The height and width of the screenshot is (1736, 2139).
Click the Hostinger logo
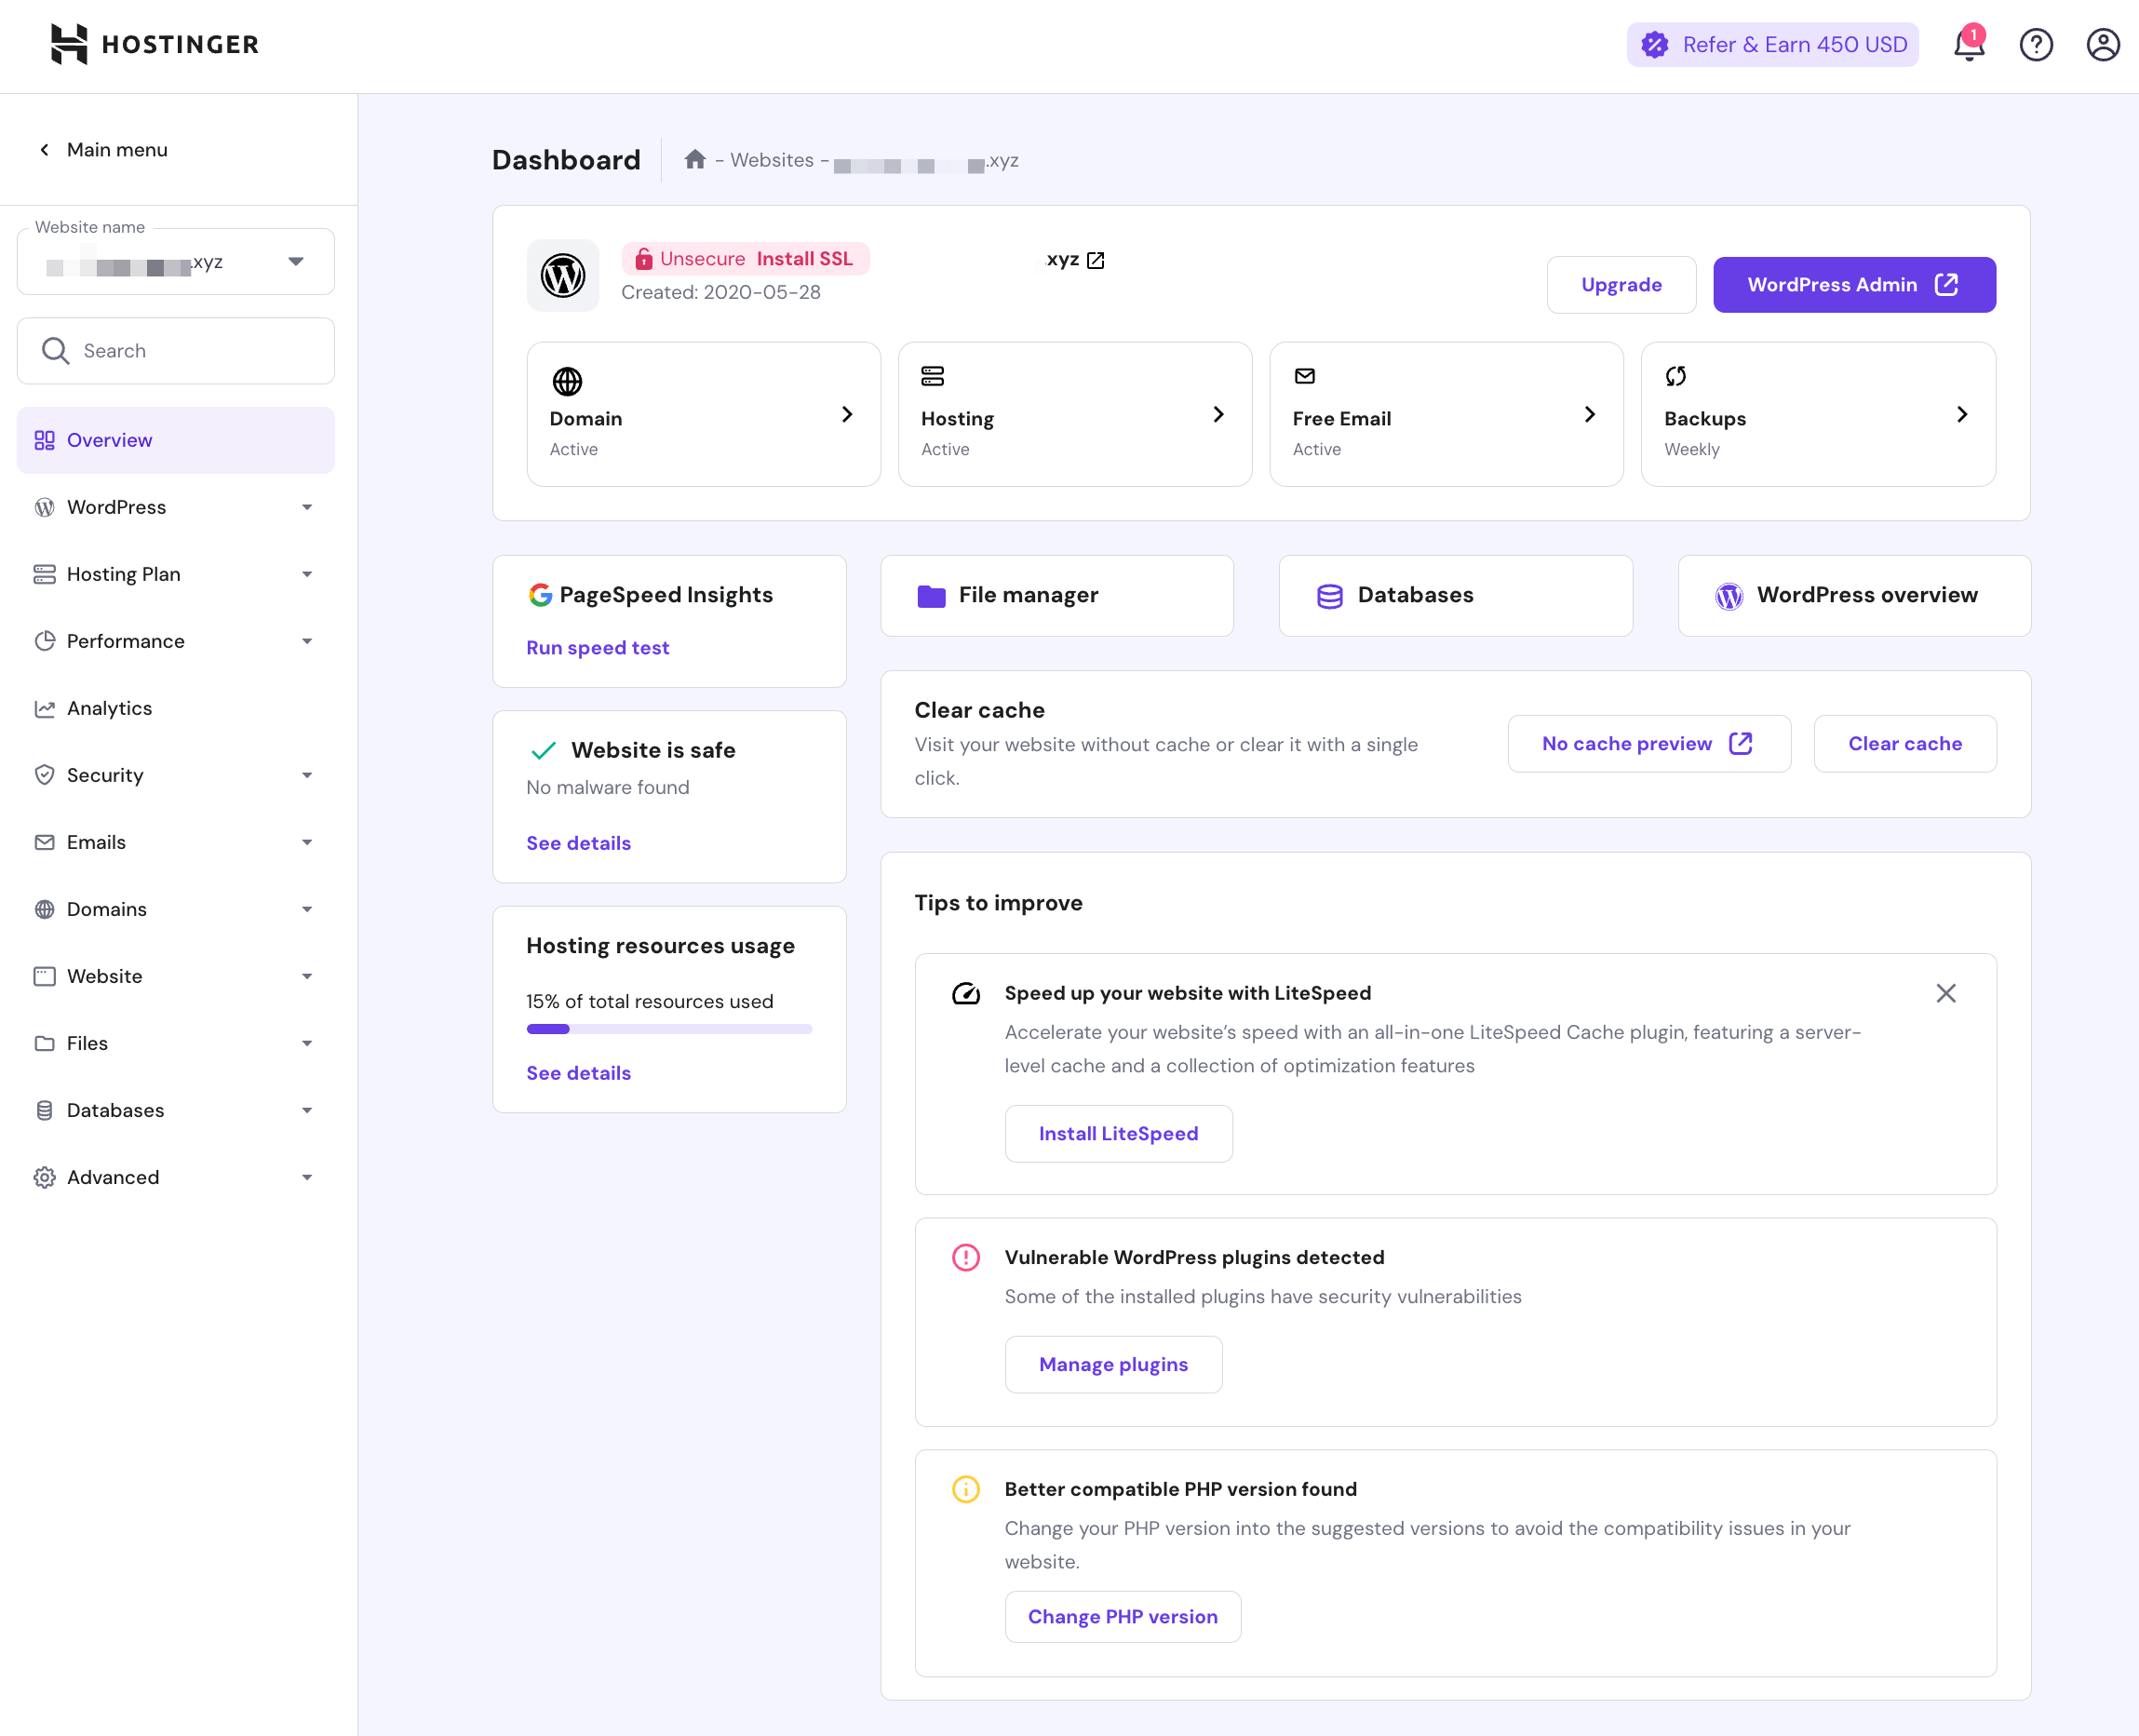tap(152, 44)
